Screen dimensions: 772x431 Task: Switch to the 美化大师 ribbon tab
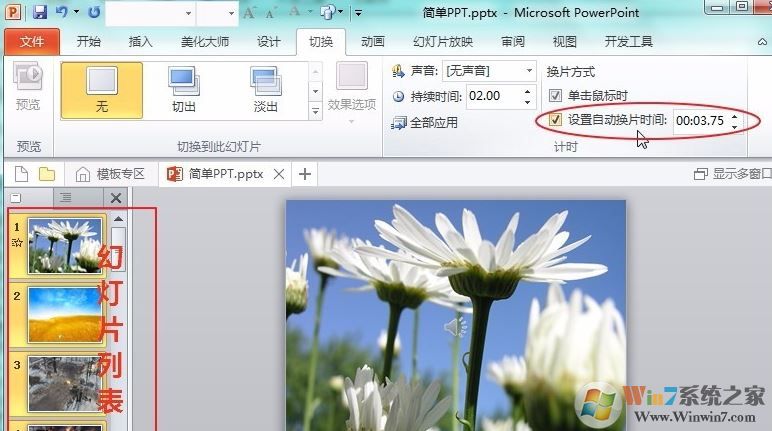pyautogui.click(x=205, y=41)
